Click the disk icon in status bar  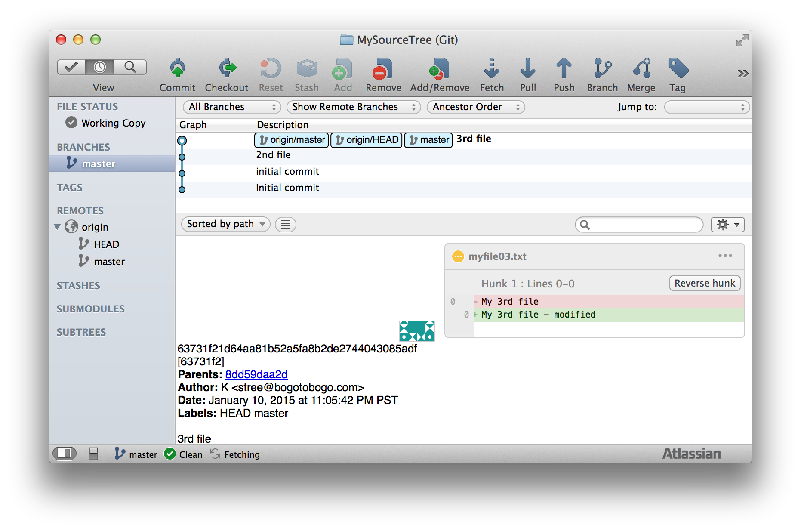93,453
